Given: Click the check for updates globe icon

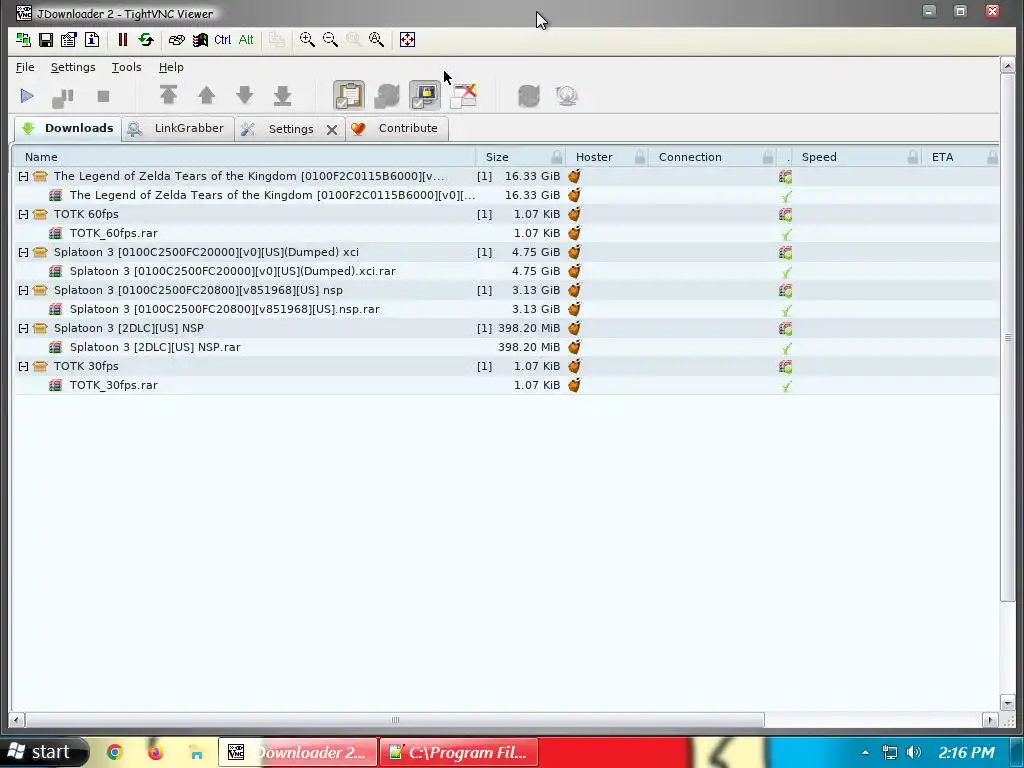Looking at the screenshot, I should click(x=566, y=96).
